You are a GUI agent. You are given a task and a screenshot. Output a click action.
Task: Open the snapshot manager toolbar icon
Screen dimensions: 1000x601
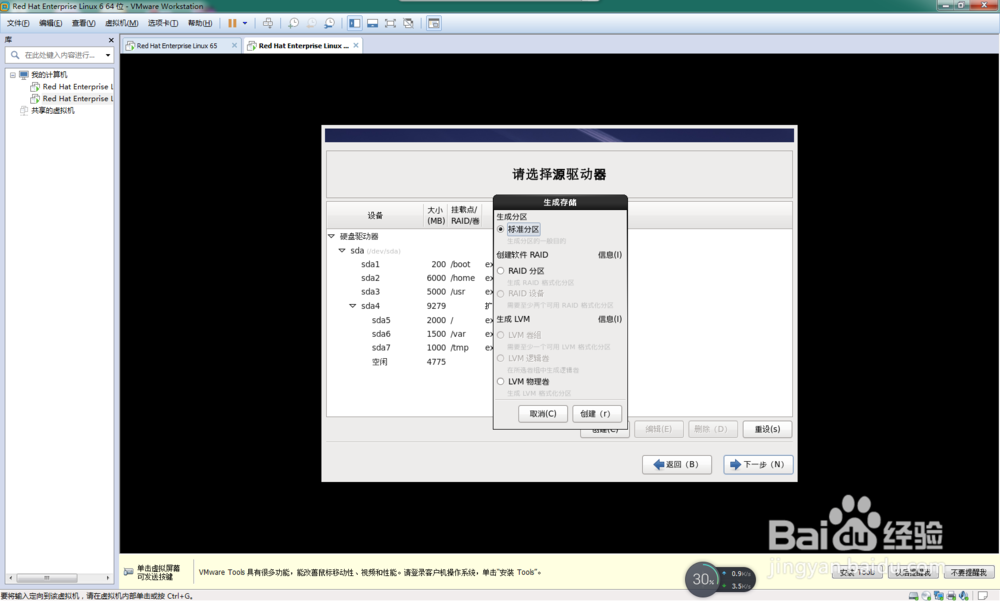329,23
